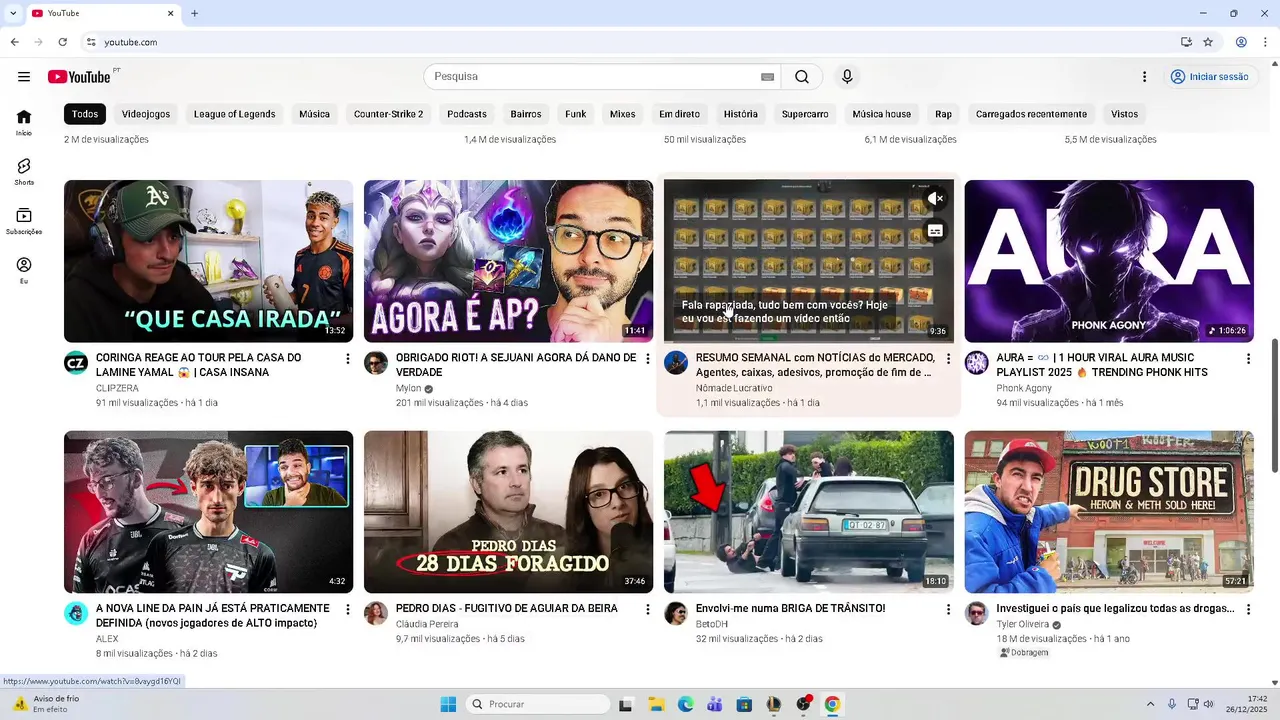Open options menu for RESUMO SEMANAL video
Image resolution: width=1280 pixels, height=720 pixels.
coord(948,359)
